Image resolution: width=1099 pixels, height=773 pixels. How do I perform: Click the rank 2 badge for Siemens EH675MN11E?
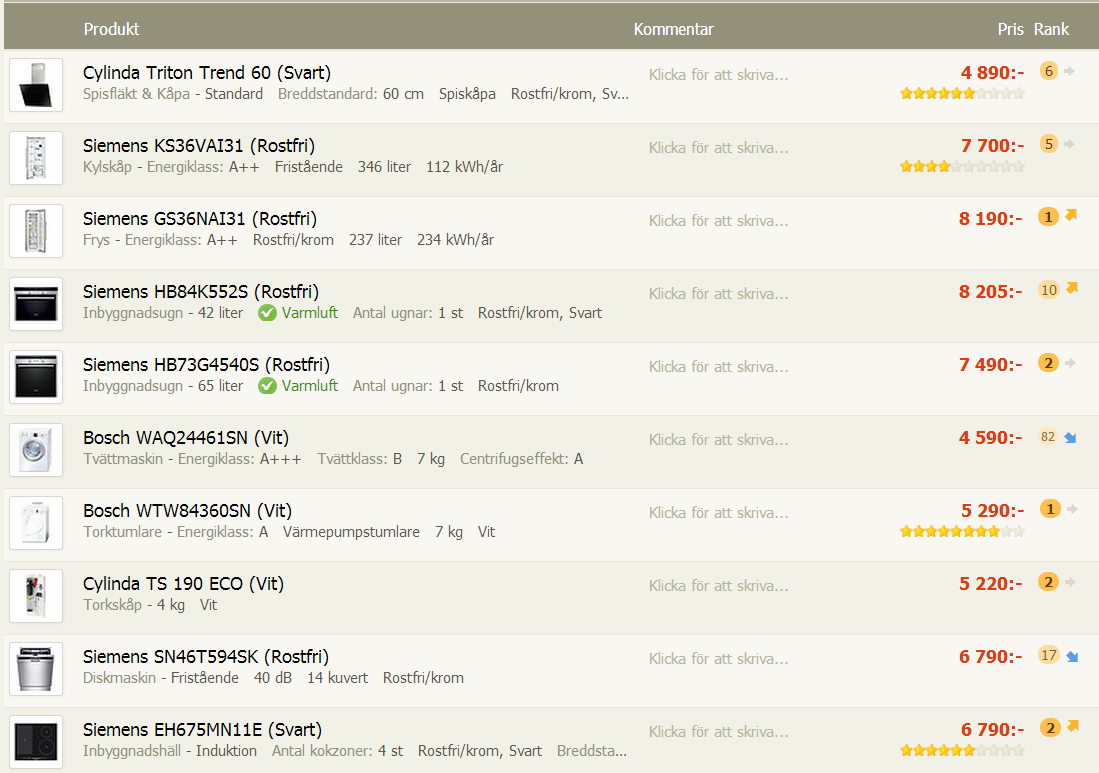coord(1050,727)
